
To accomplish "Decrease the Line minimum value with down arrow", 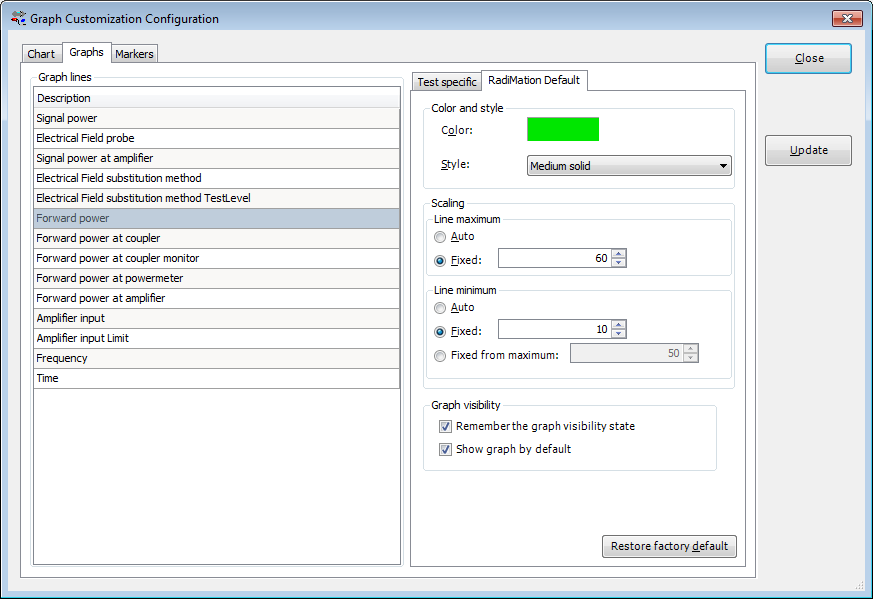I will (x=619, y=333).
